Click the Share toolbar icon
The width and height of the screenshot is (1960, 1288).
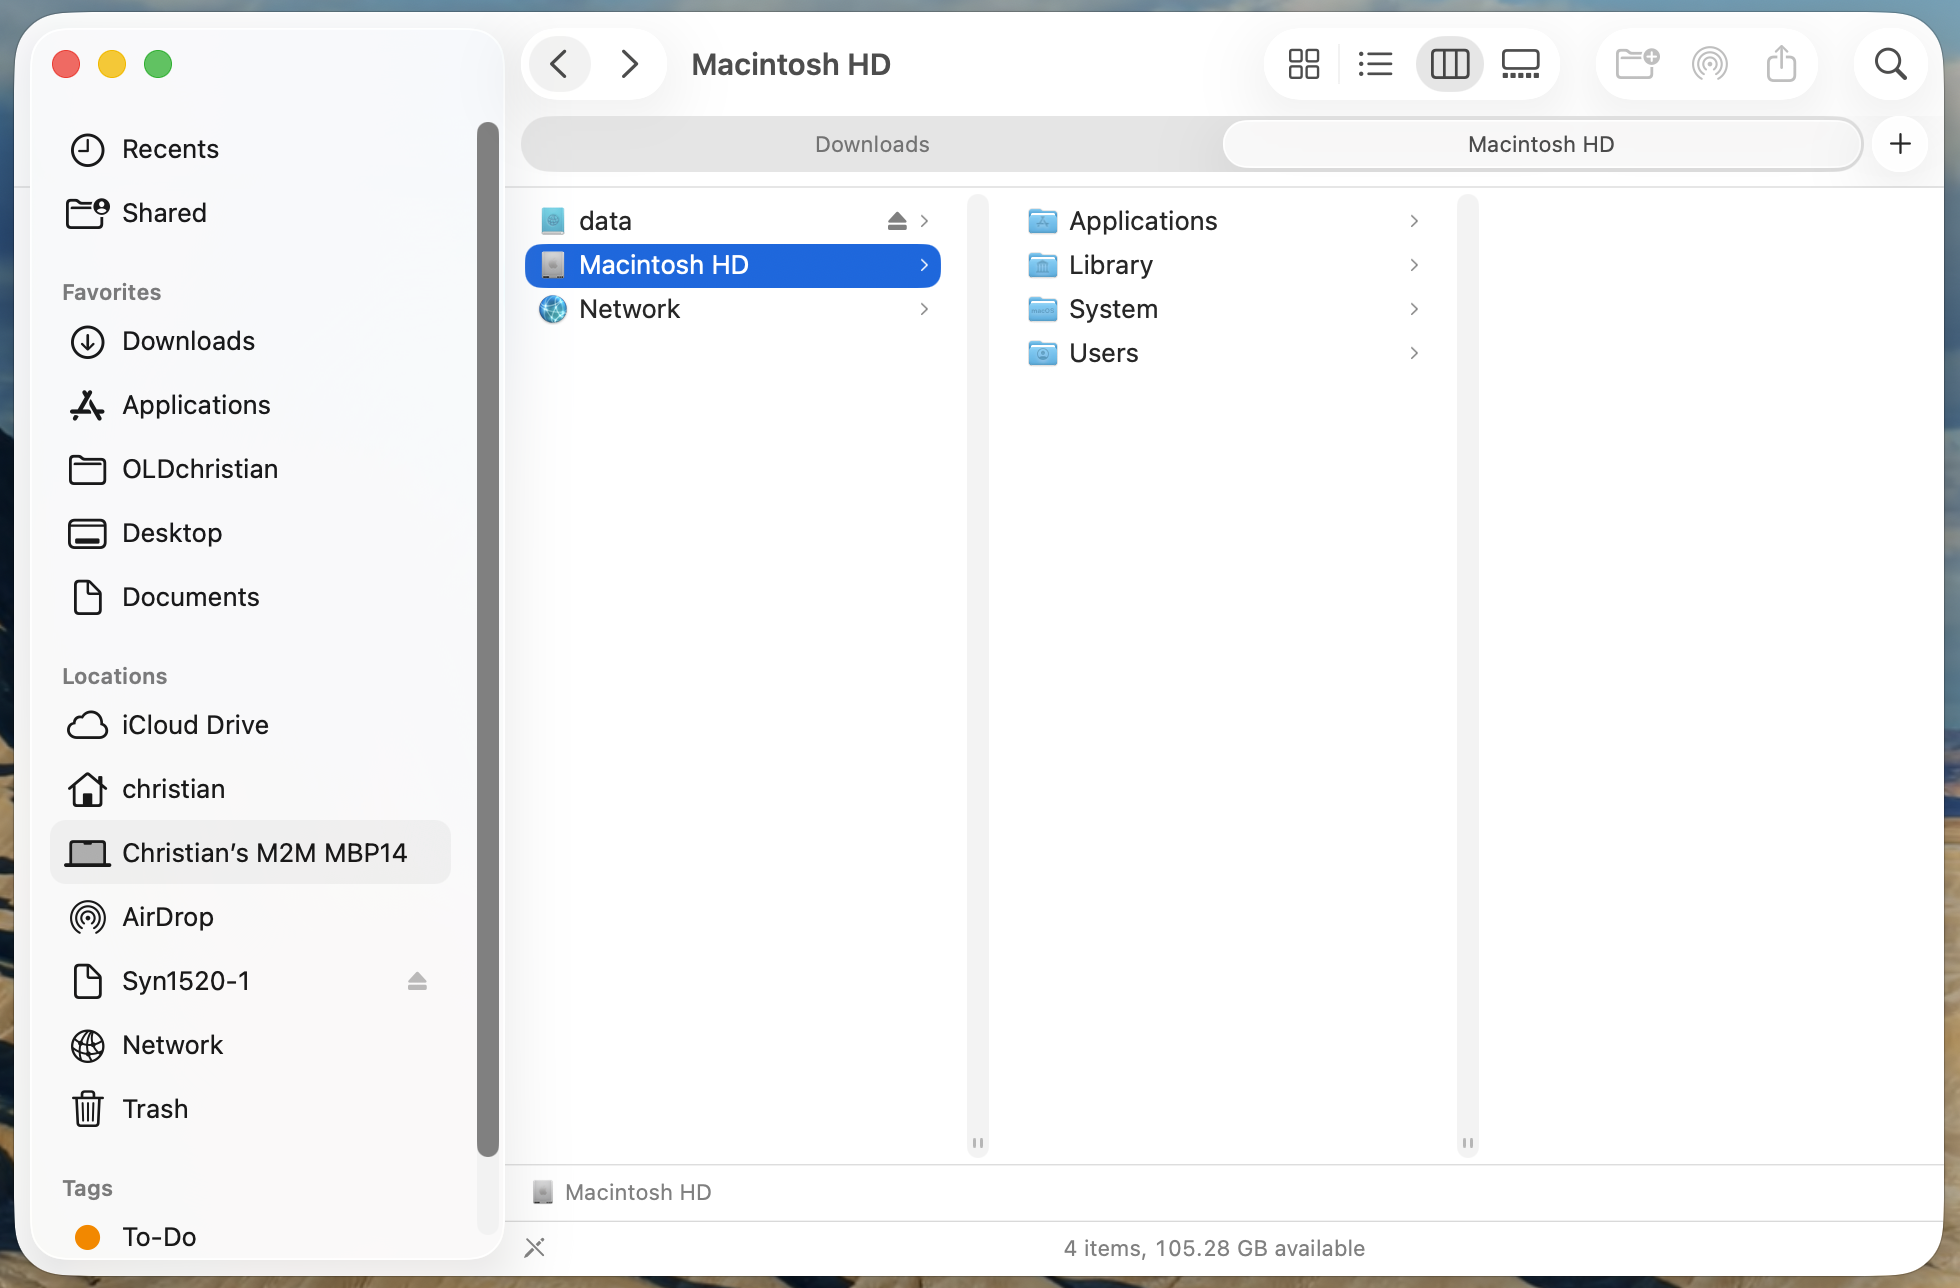click(1781, 65)
